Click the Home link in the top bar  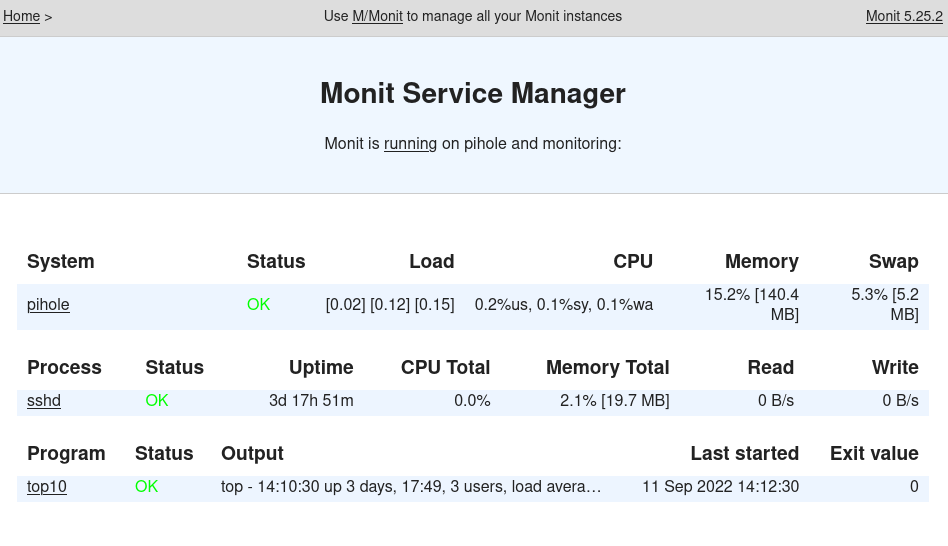click(22, 16)
